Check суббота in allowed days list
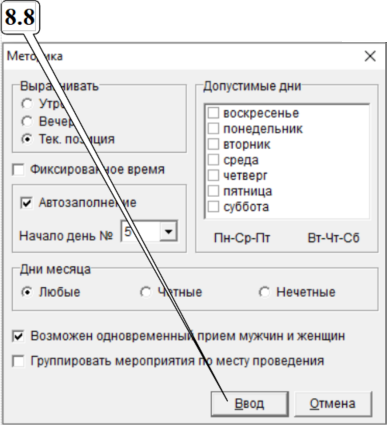Image resolution: width=387 pixels, height=425 pixels. (x=213, y=207)
